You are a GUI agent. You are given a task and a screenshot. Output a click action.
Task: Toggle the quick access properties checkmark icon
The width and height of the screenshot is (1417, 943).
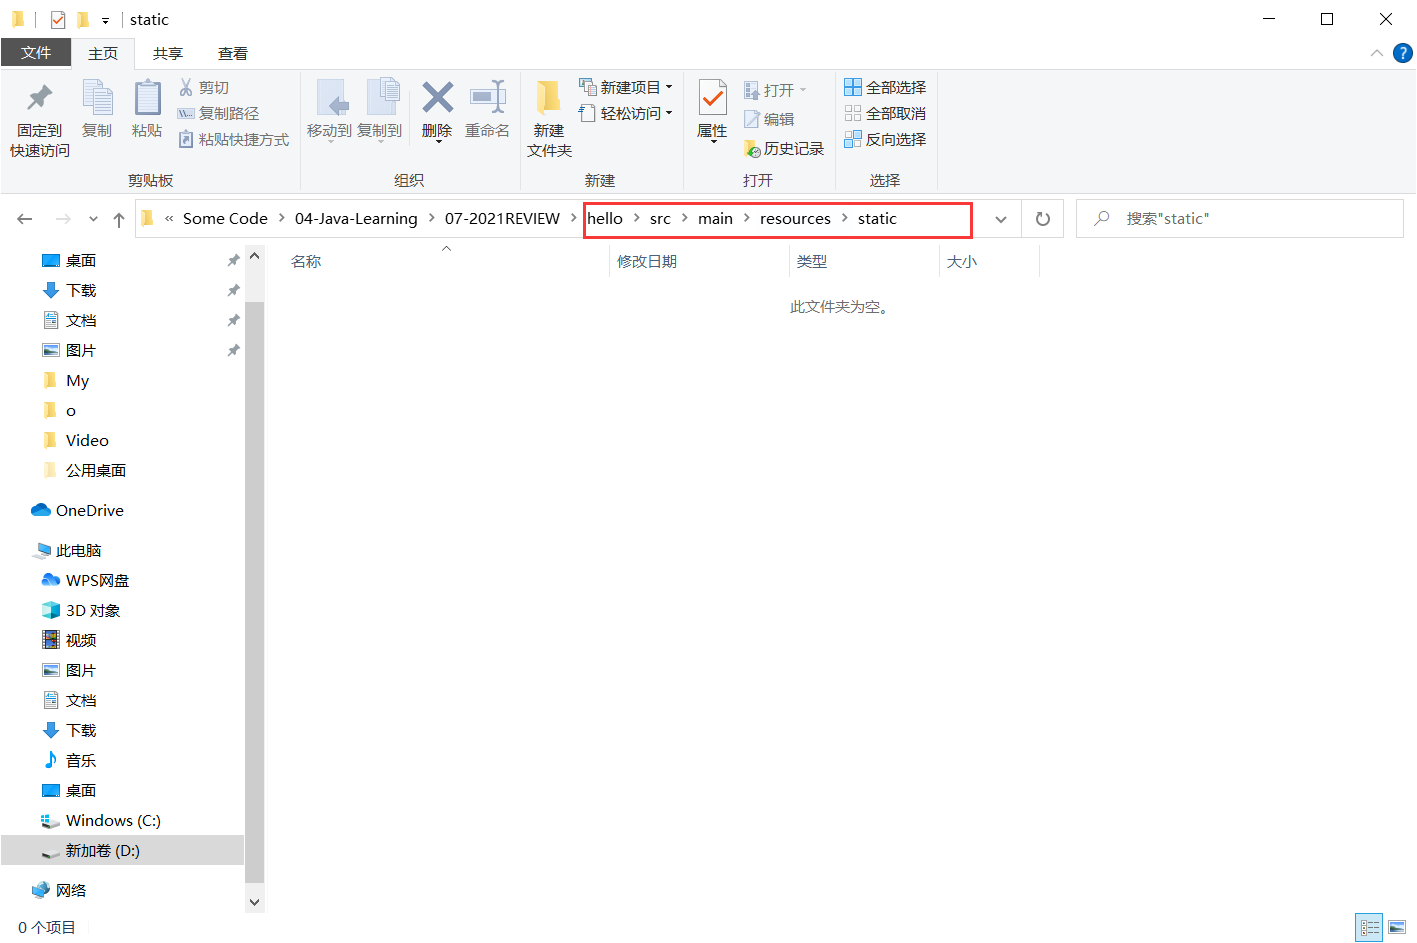(x=58, y=19)
